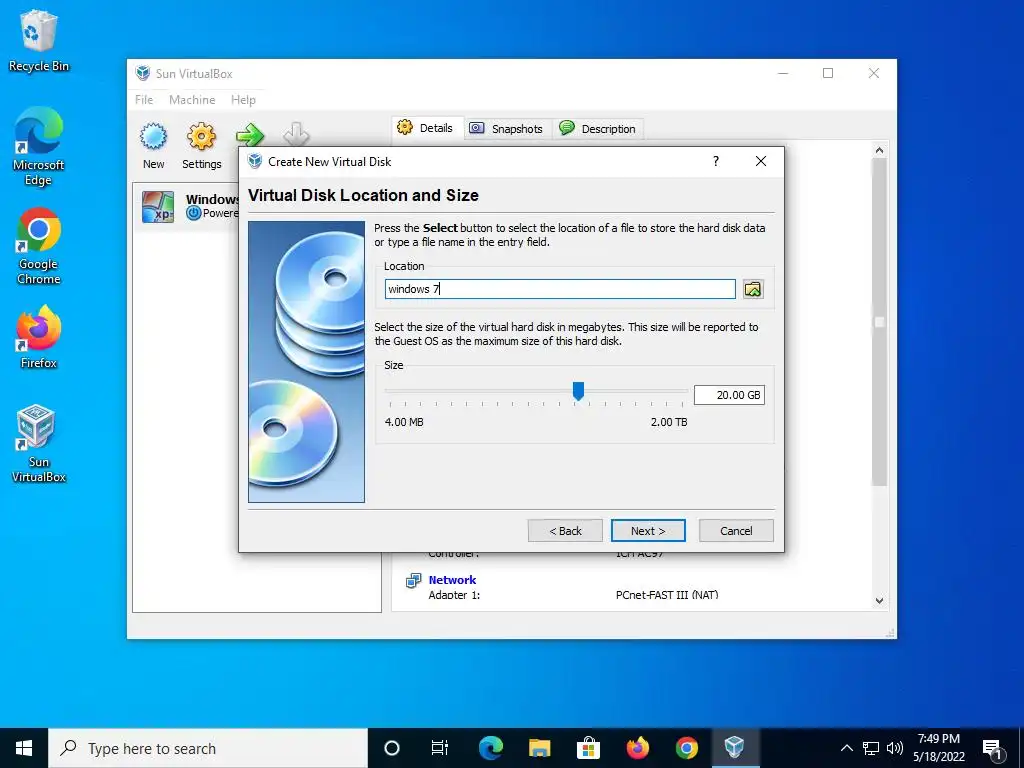Click the New virtual machine toolbar icon
1024x768 pixels.
coord(153,136)
